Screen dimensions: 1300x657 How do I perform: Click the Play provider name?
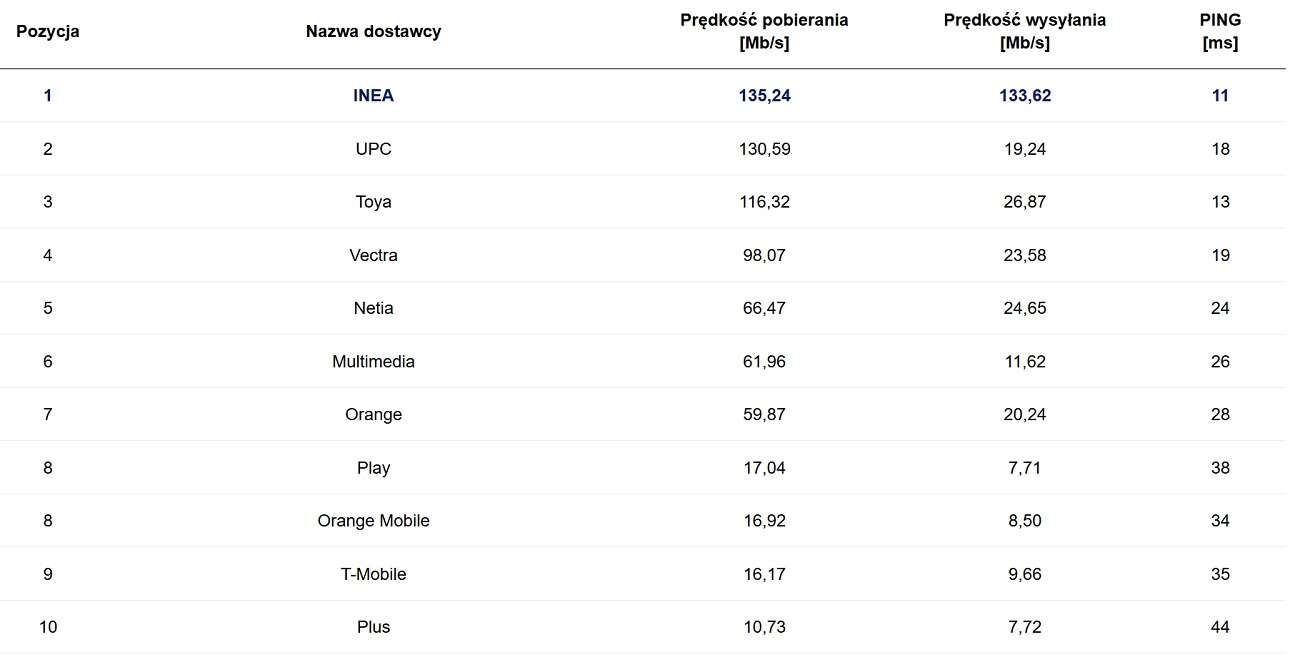[x=373, y=468]
